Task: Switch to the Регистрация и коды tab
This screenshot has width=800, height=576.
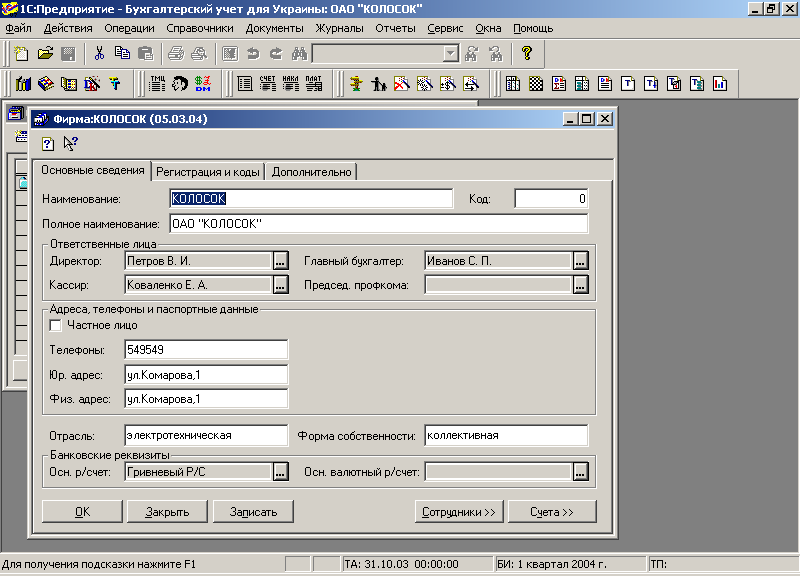Action: (x=208, y=172)
